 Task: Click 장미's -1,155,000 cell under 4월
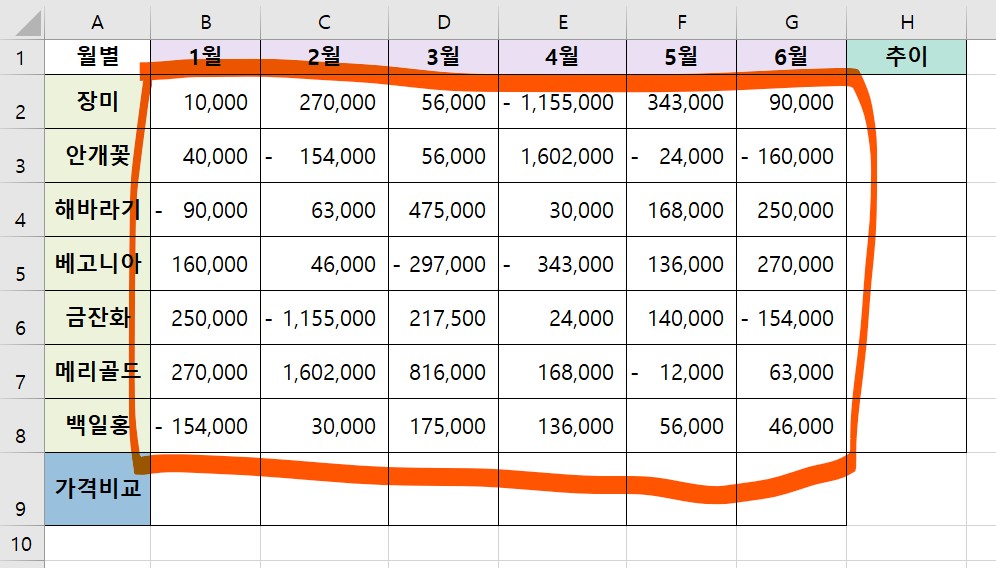[x=563, y=102]
